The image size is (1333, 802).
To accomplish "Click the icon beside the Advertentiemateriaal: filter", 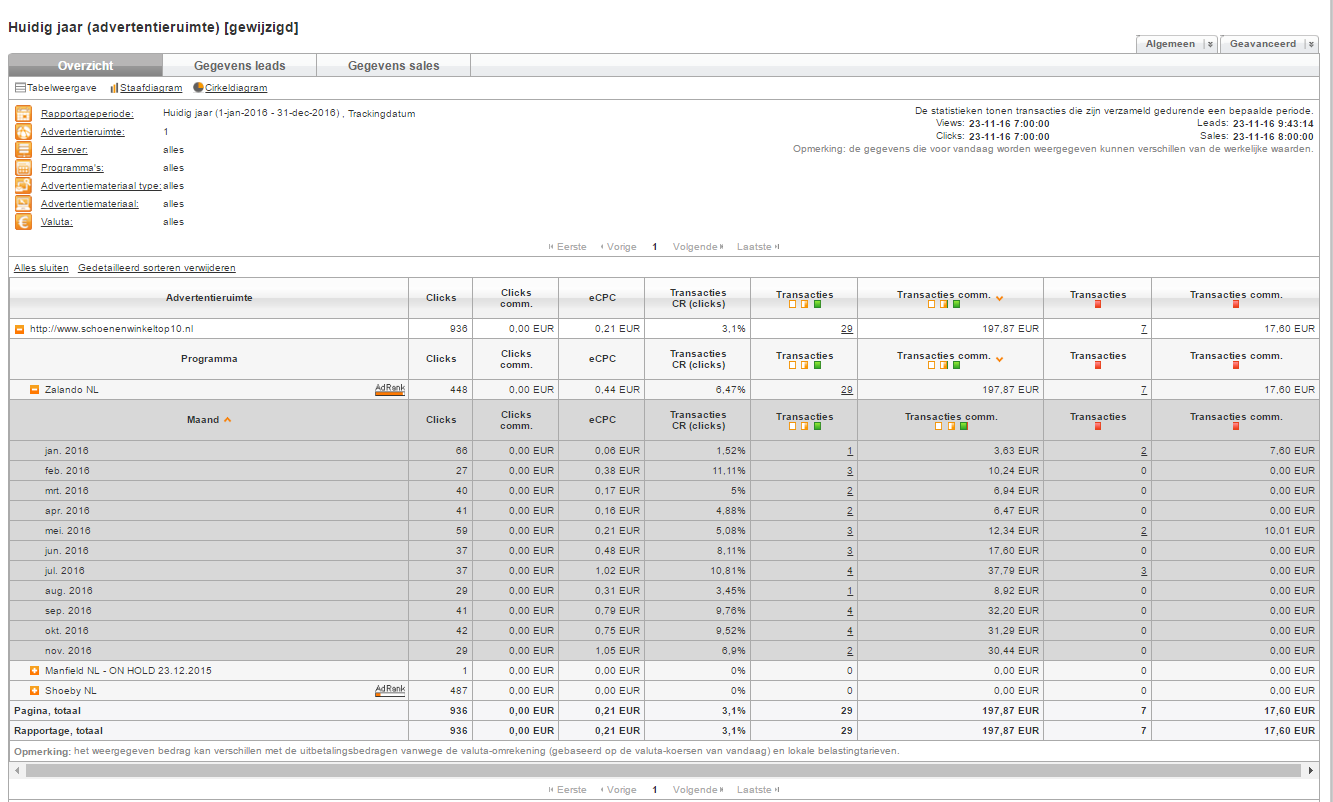I will [24, 204].
